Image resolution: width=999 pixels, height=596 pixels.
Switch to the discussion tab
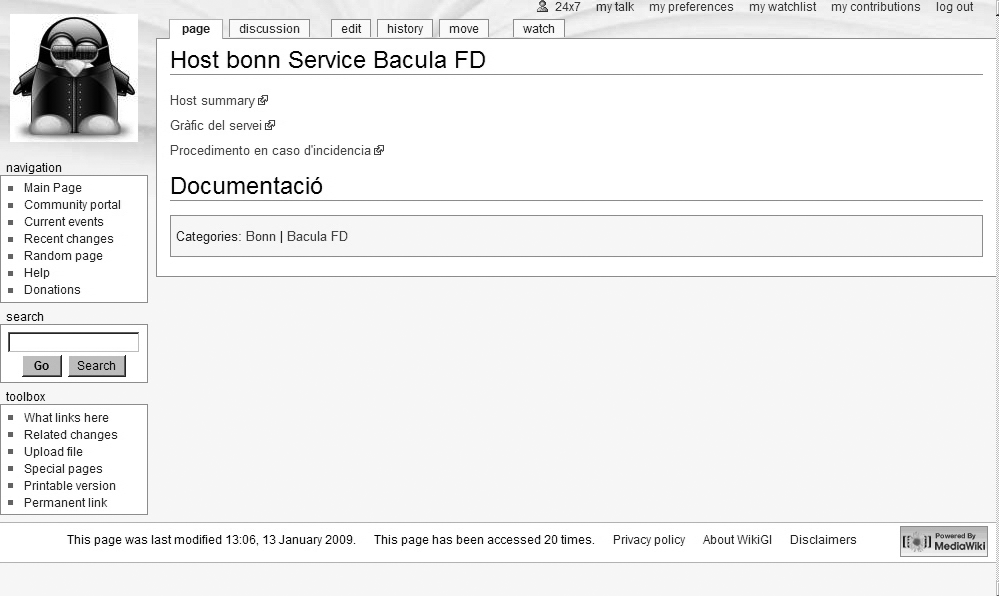[269, 29]
